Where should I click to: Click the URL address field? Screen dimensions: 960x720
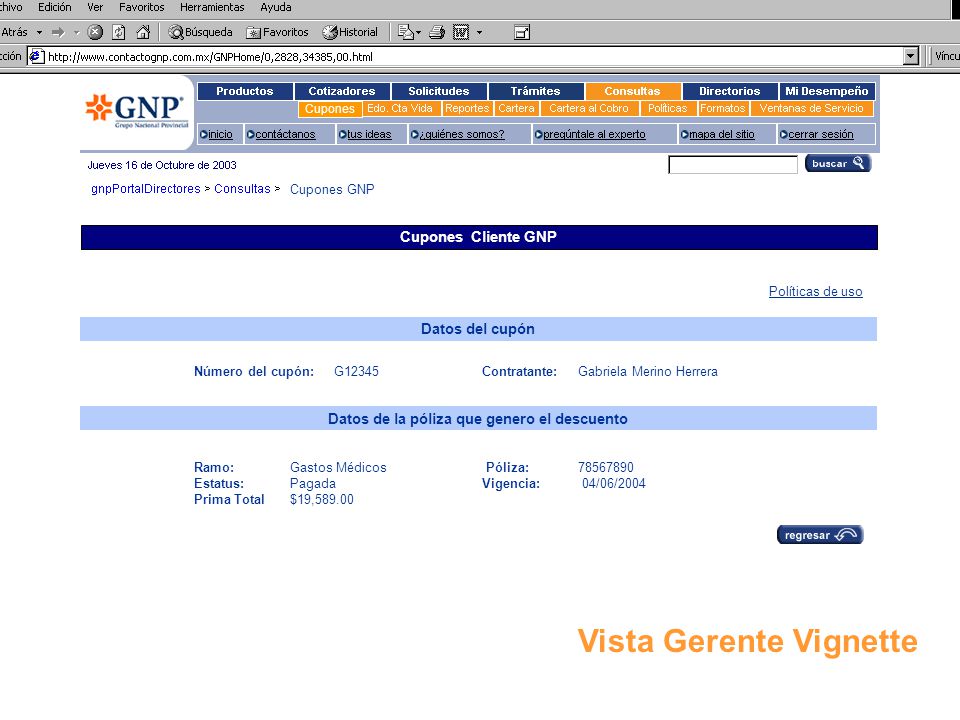(x=474, y=57)
